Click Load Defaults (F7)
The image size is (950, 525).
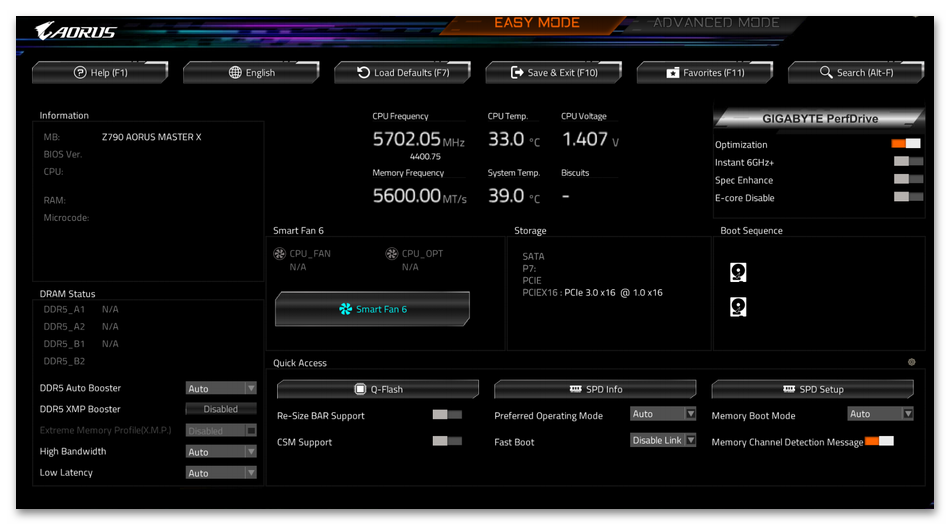click(402, 72)
